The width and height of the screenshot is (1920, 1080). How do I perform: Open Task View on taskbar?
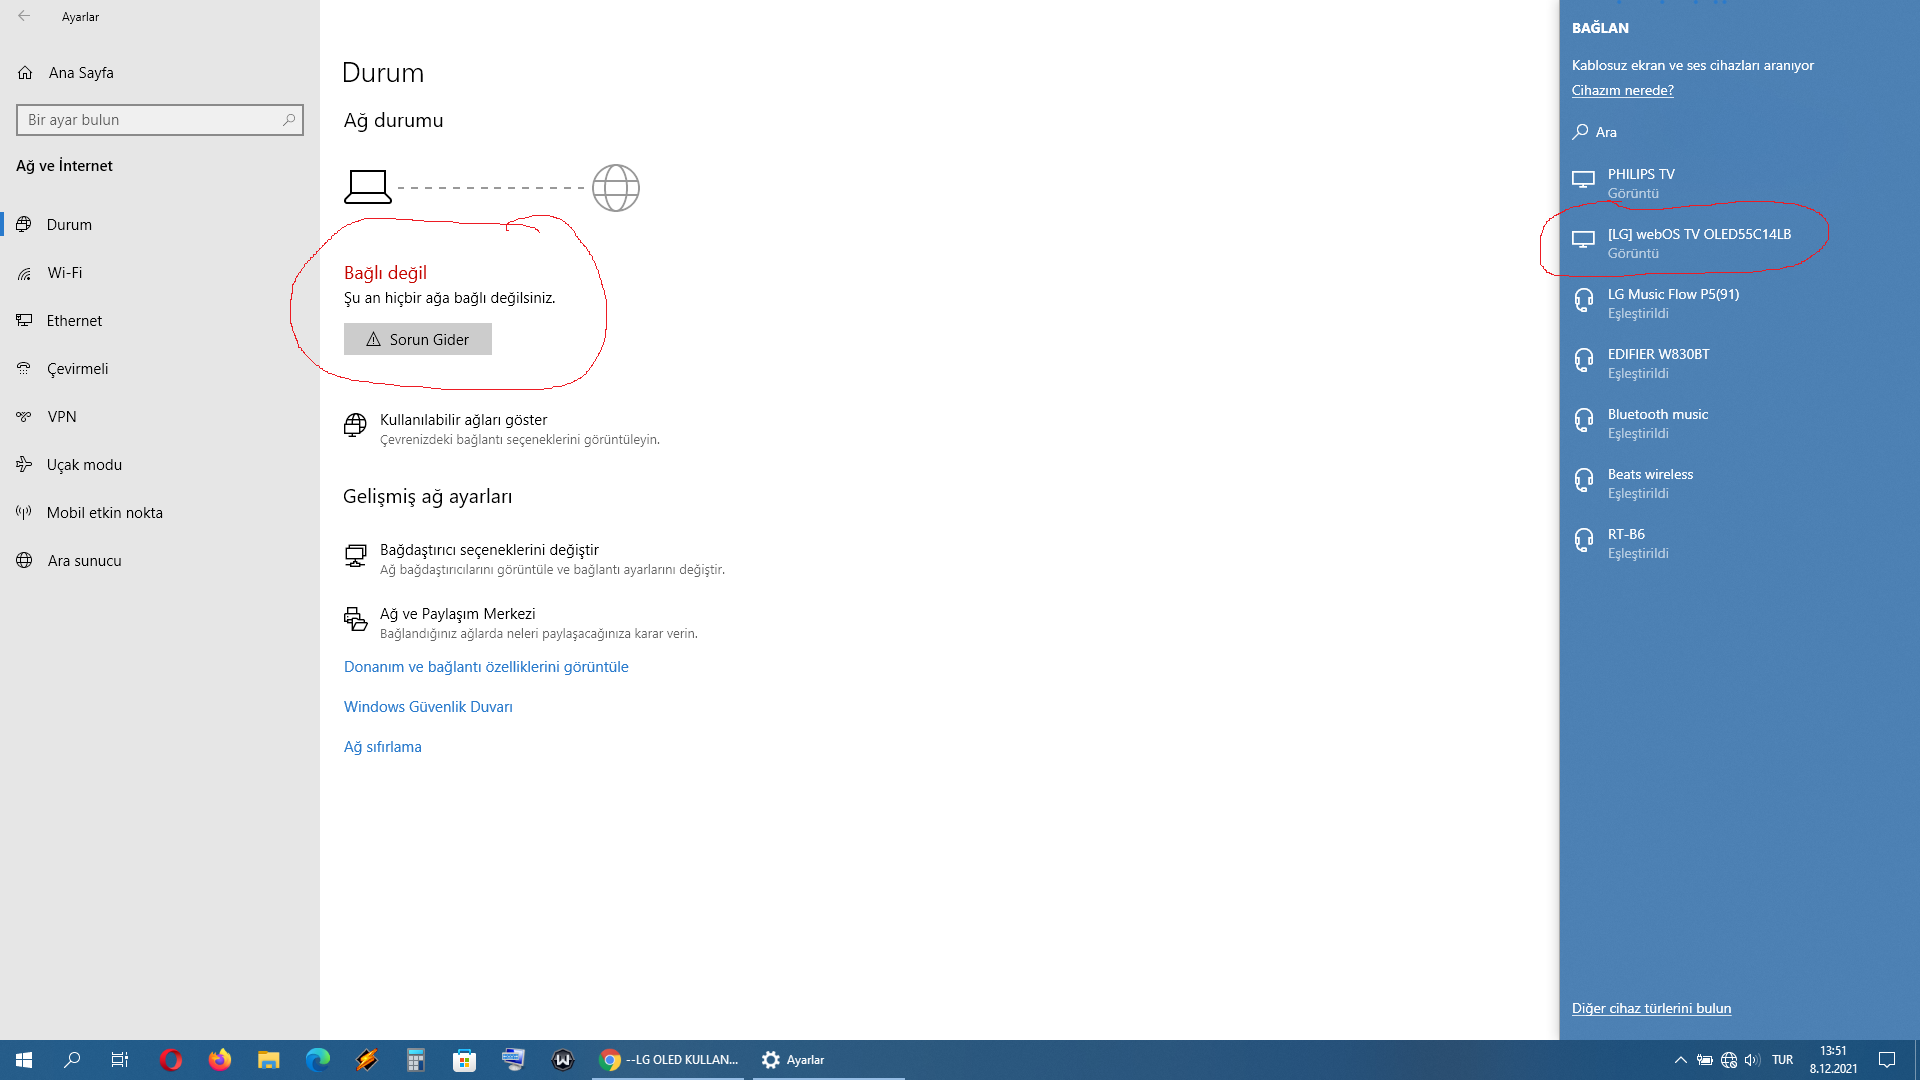[120, 1060]
